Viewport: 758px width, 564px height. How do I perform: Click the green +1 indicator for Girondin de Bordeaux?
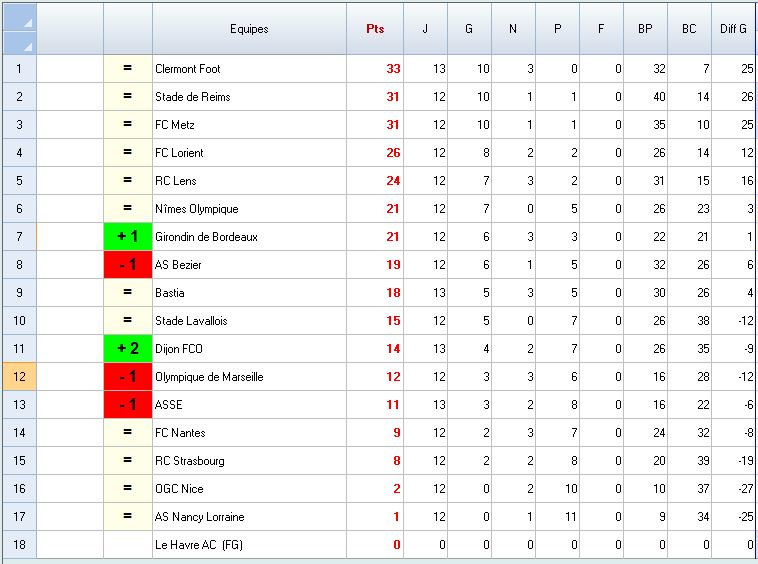tap(128, 237)
